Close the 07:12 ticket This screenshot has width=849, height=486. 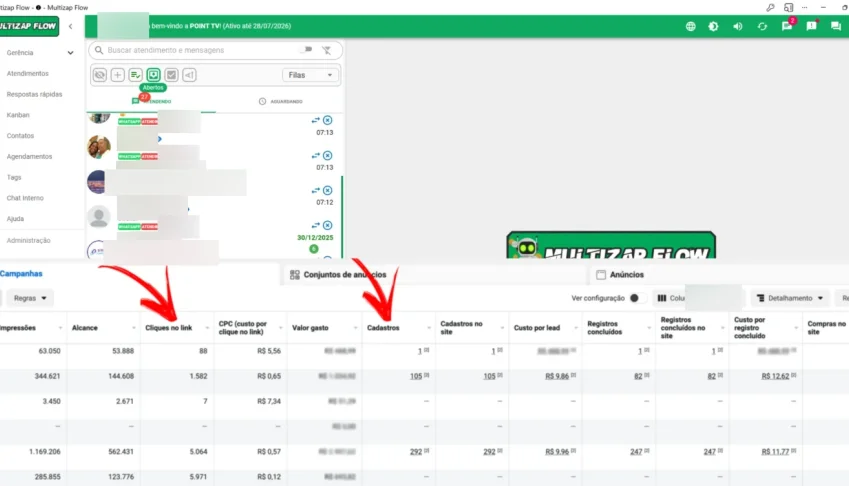pyautogui.click(x=328, y=191)
